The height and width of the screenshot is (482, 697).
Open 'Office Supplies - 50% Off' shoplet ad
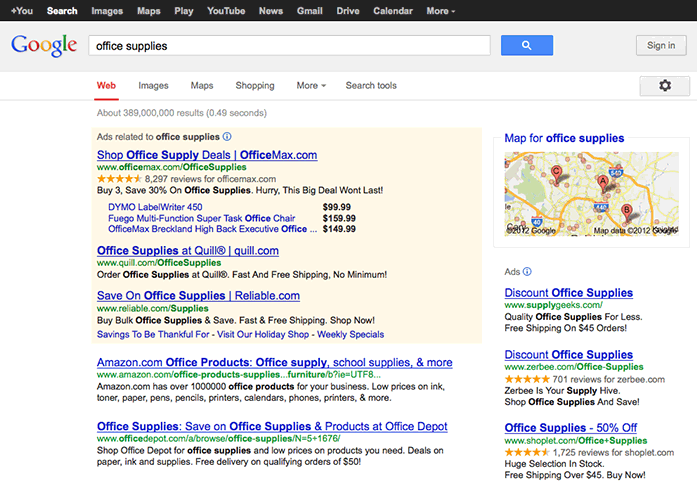tap(571, 428)
